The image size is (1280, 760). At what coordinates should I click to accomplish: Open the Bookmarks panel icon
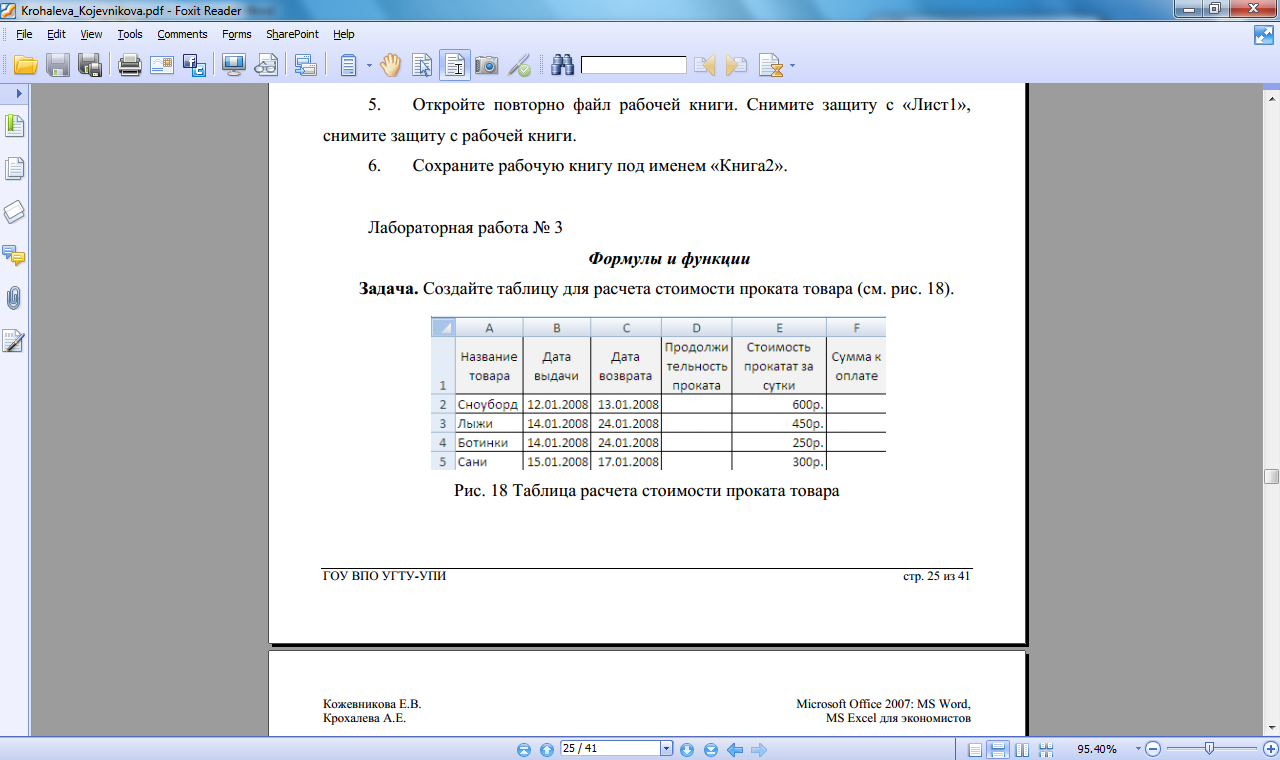tap(14, 126)
